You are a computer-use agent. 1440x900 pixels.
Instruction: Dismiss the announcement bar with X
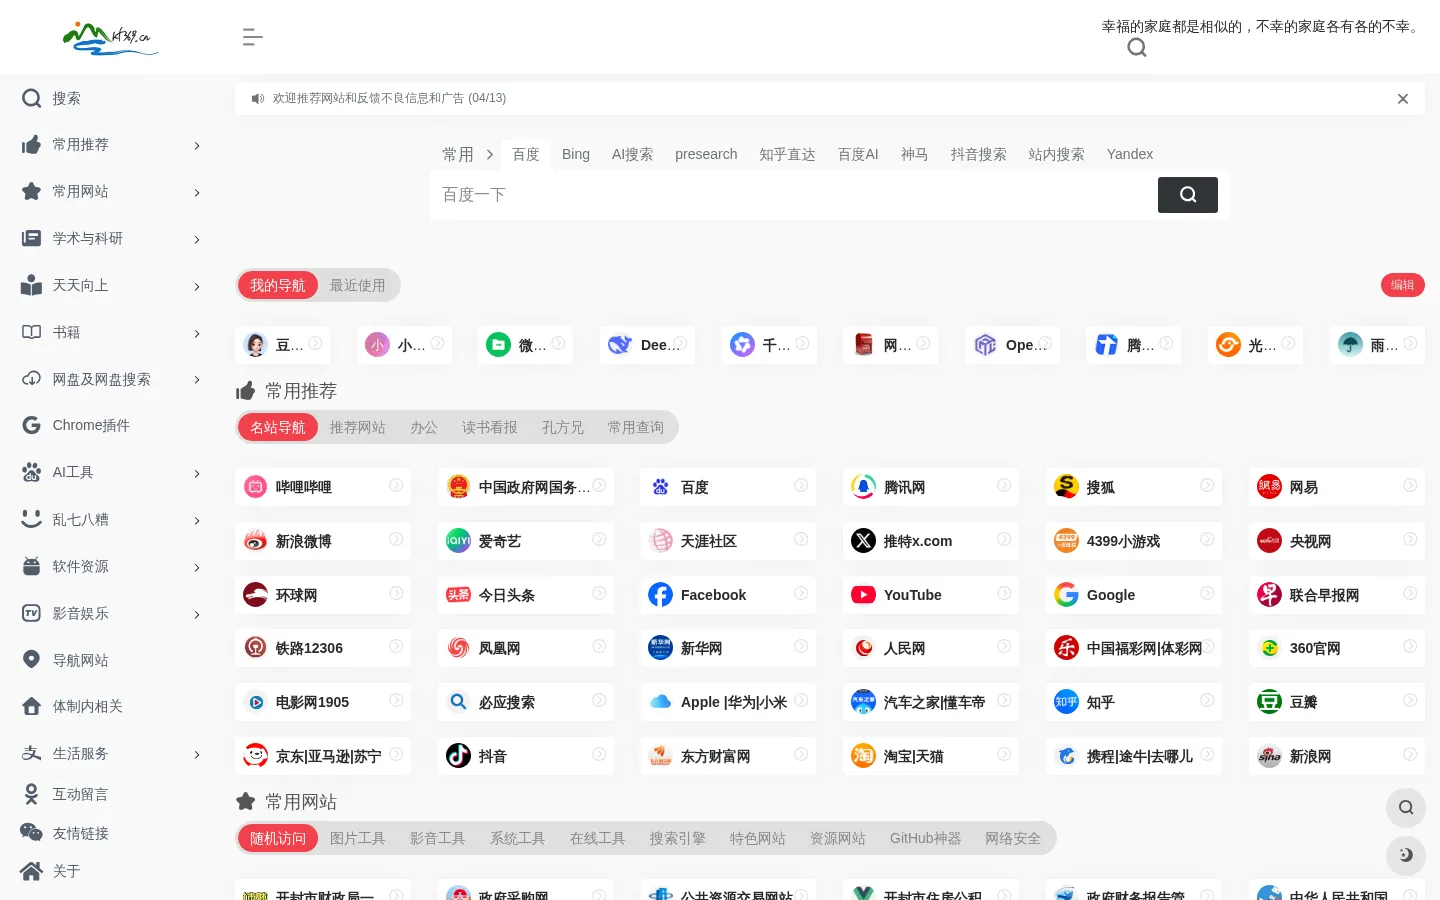click(x=1403, y=98)
